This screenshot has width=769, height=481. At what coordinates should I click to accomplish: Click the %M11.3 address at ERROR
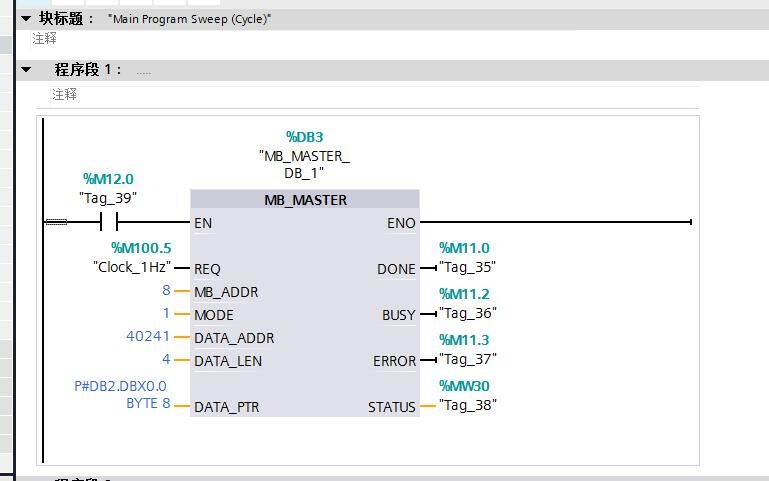pyautogui.click(x=464, y=340)
